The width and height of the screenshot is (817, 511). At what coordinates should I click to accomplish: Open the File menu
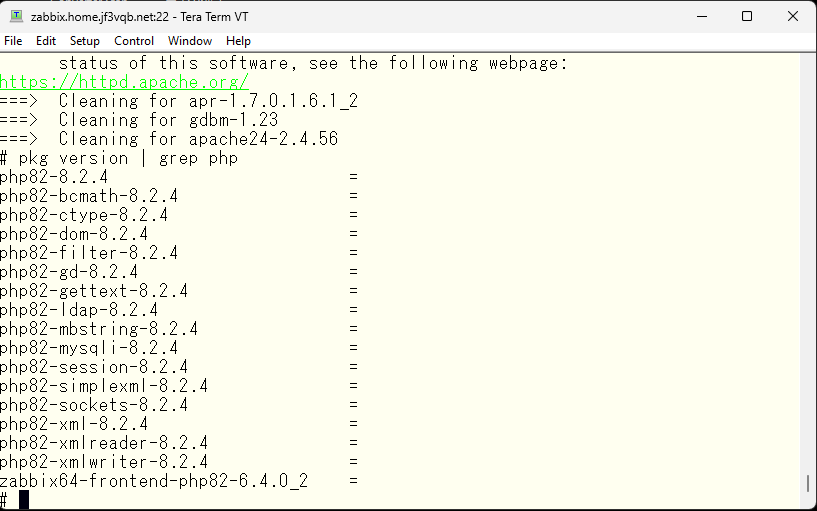(x=13, y=41)
